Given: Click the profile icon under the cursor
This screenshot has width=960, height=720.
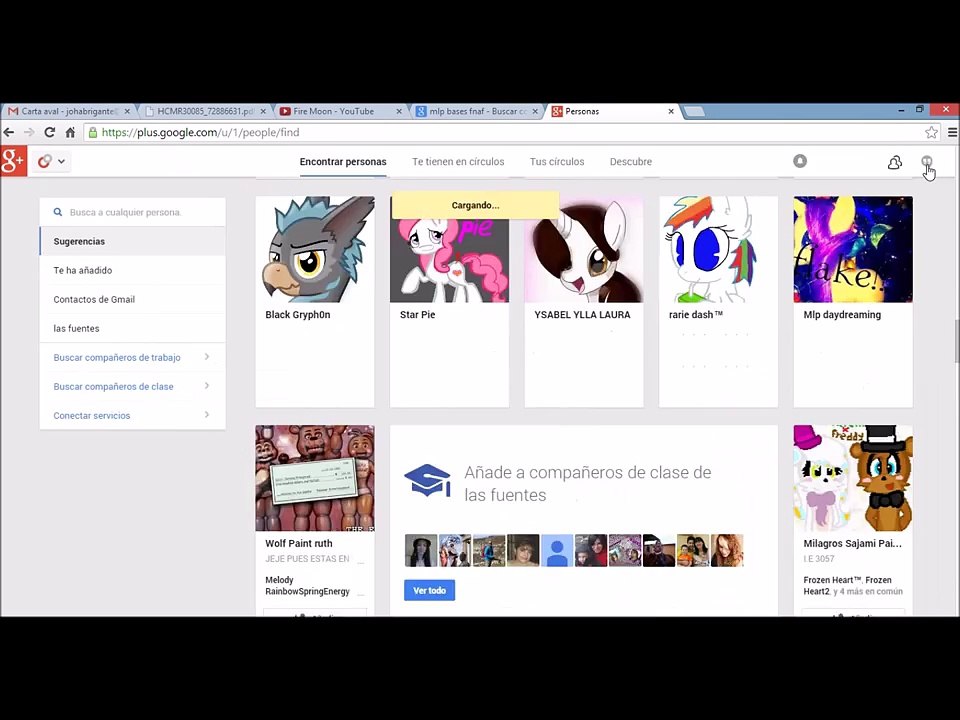Looking at the screenshot, I should (927, 162).
